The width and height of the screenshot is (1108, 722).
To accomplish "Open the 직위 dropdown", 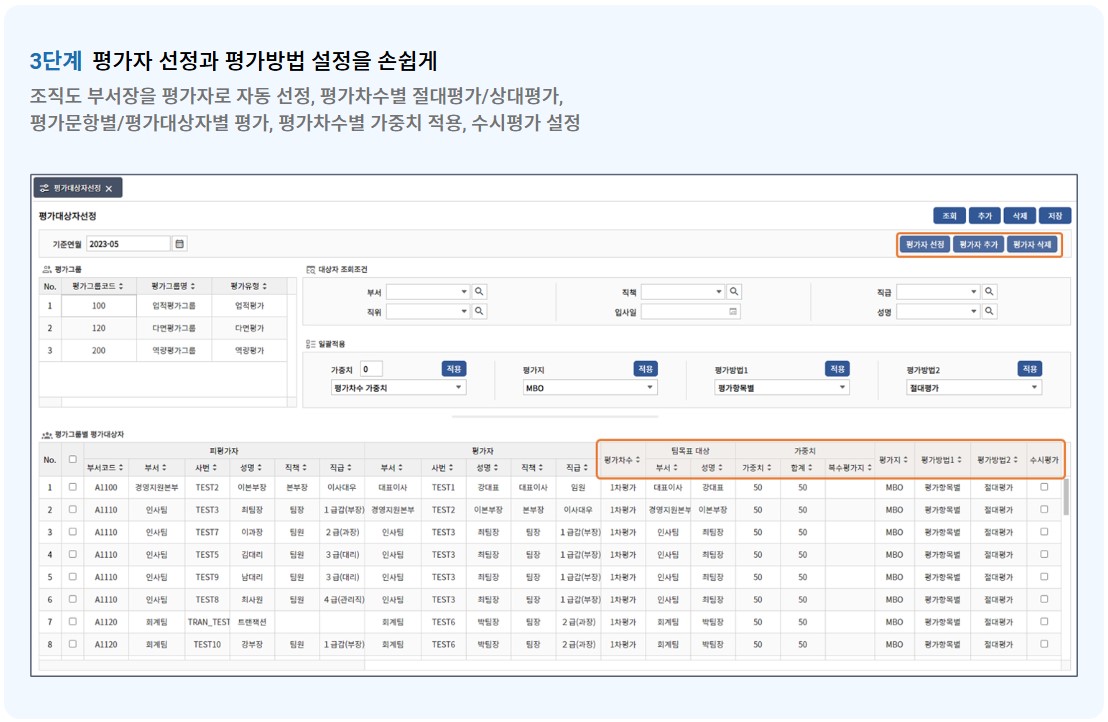I will click(x=428, y=311).
